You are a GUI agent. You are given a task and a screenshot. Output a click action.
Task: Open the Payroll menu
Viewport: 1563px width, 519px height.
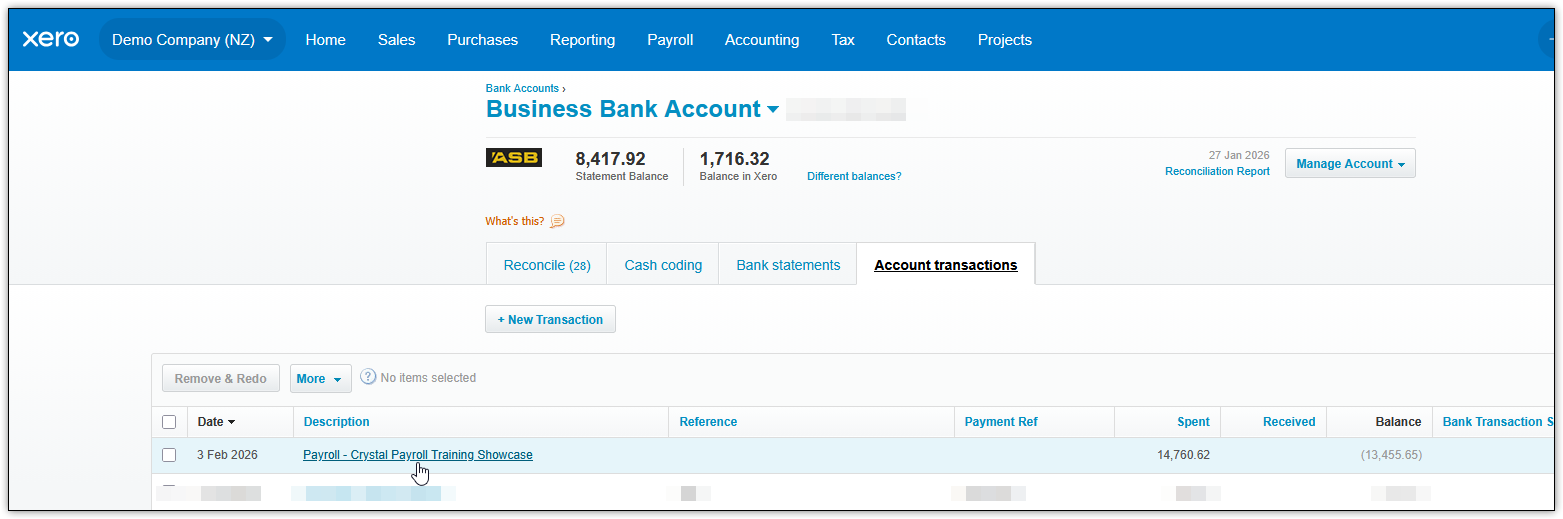coord(670,40)
